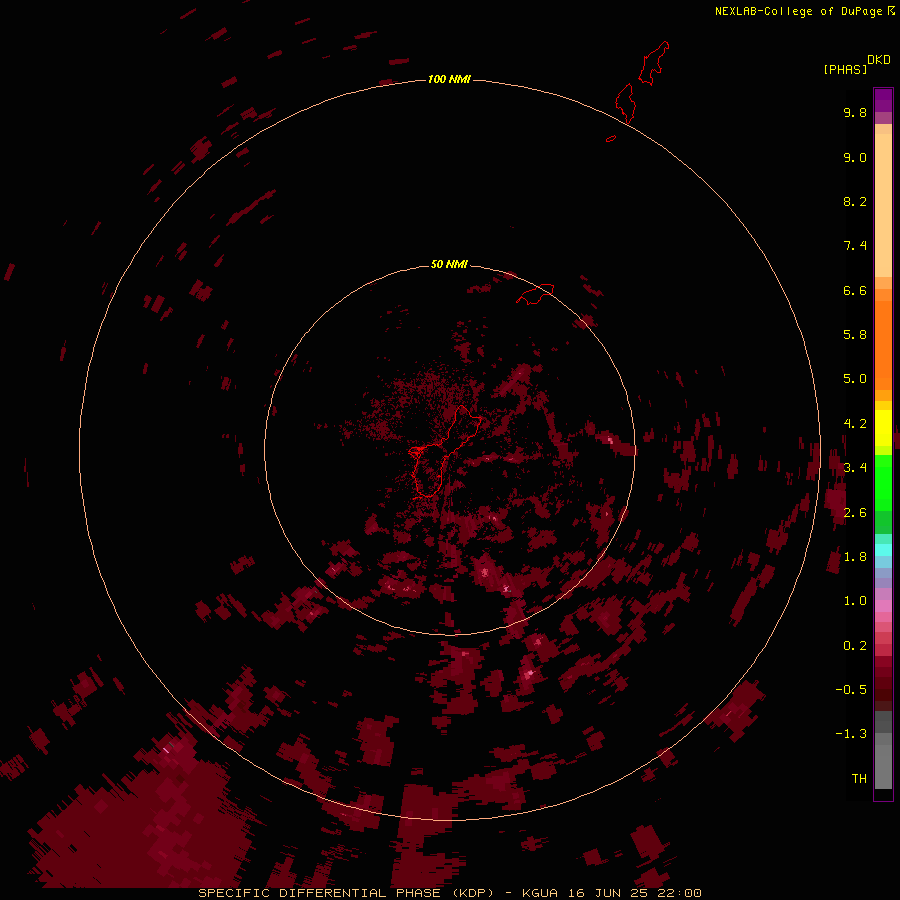Click the KGUA station identifier in caption
This screenshot has height=900, width=900.
pyautogui.click(x=540, y=893)
